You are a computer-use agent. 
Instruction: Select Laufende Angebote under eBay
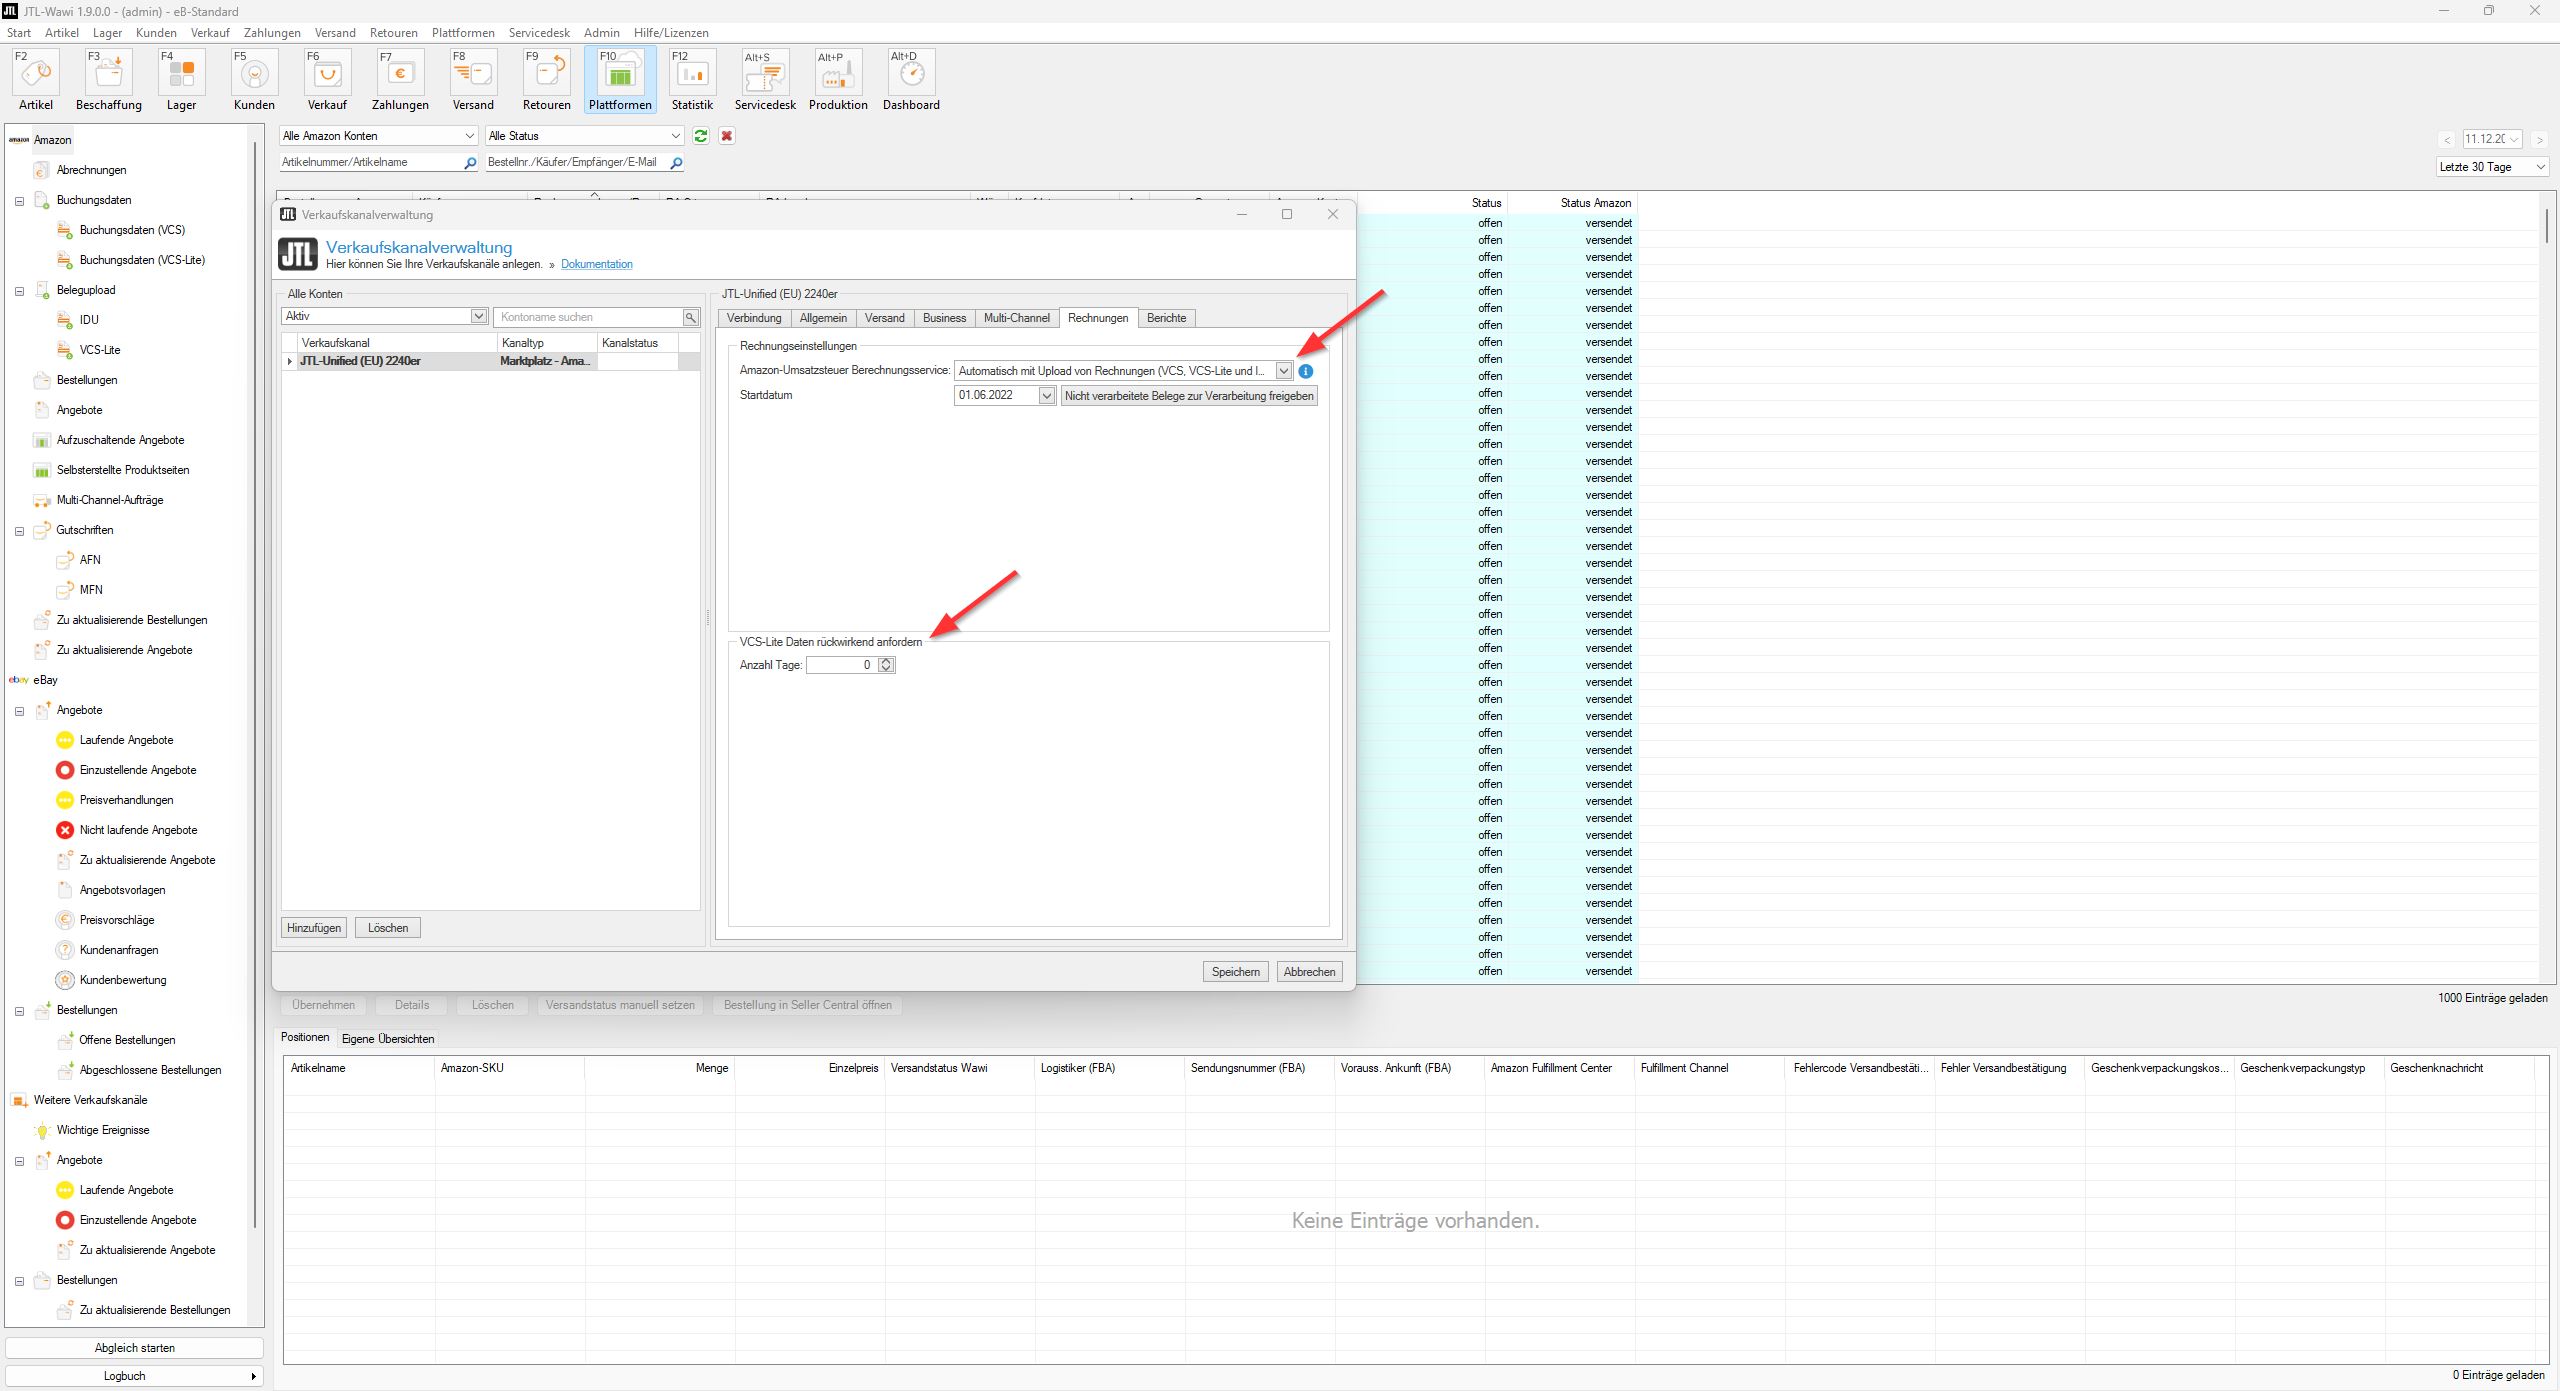[x=127, y=740]
